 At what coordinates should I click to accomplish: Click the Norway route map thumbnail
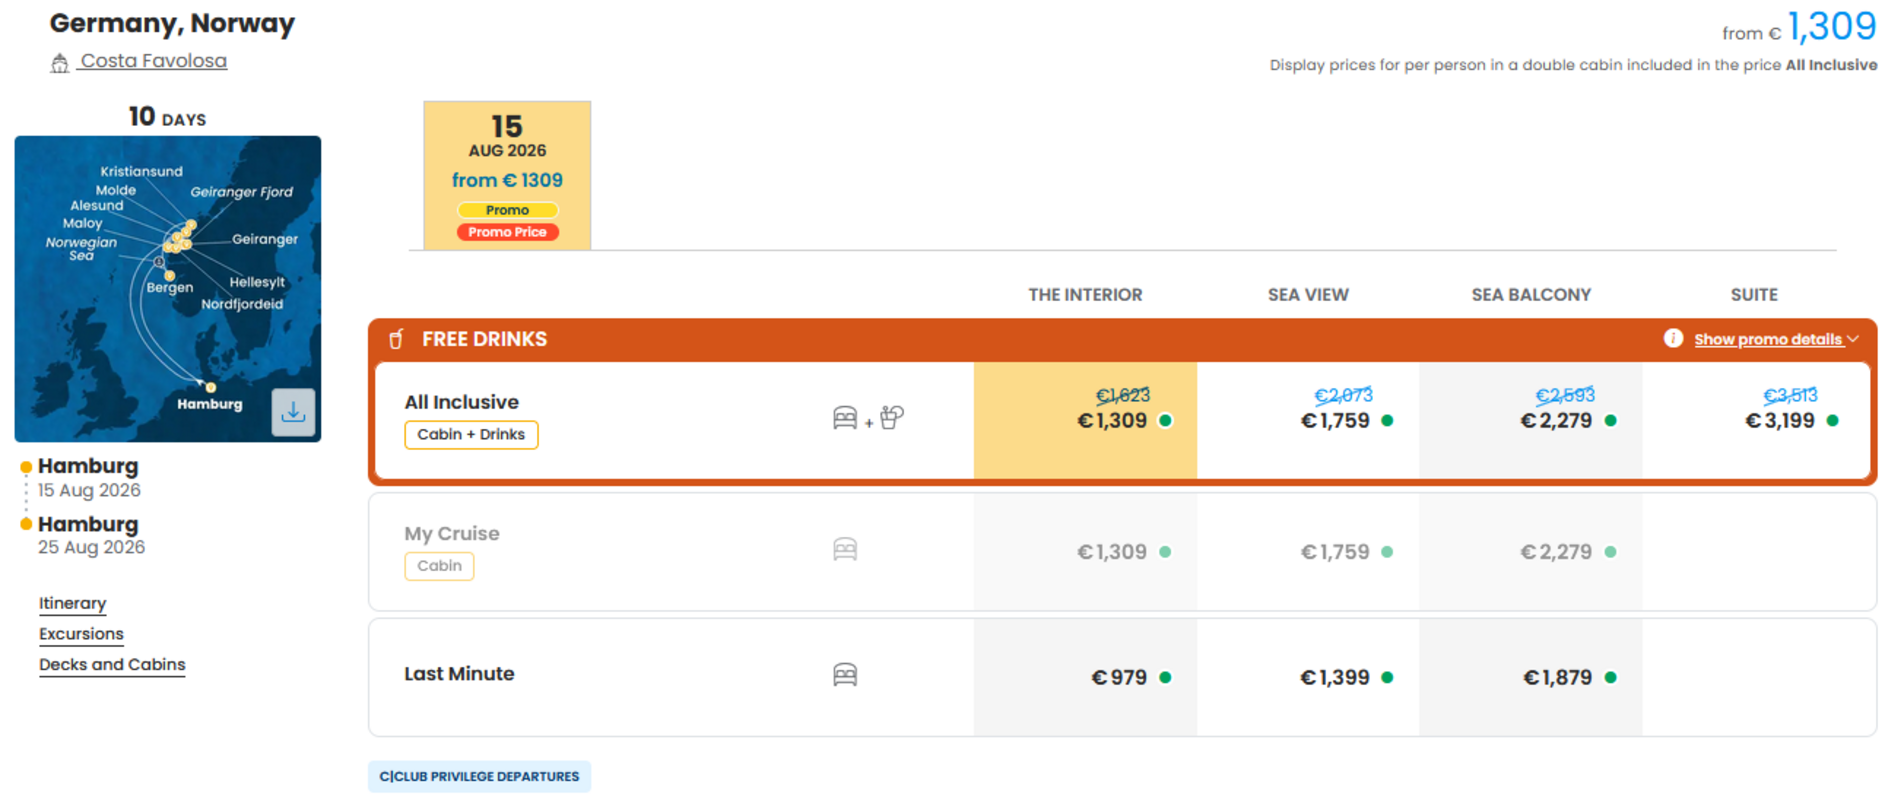168,289
